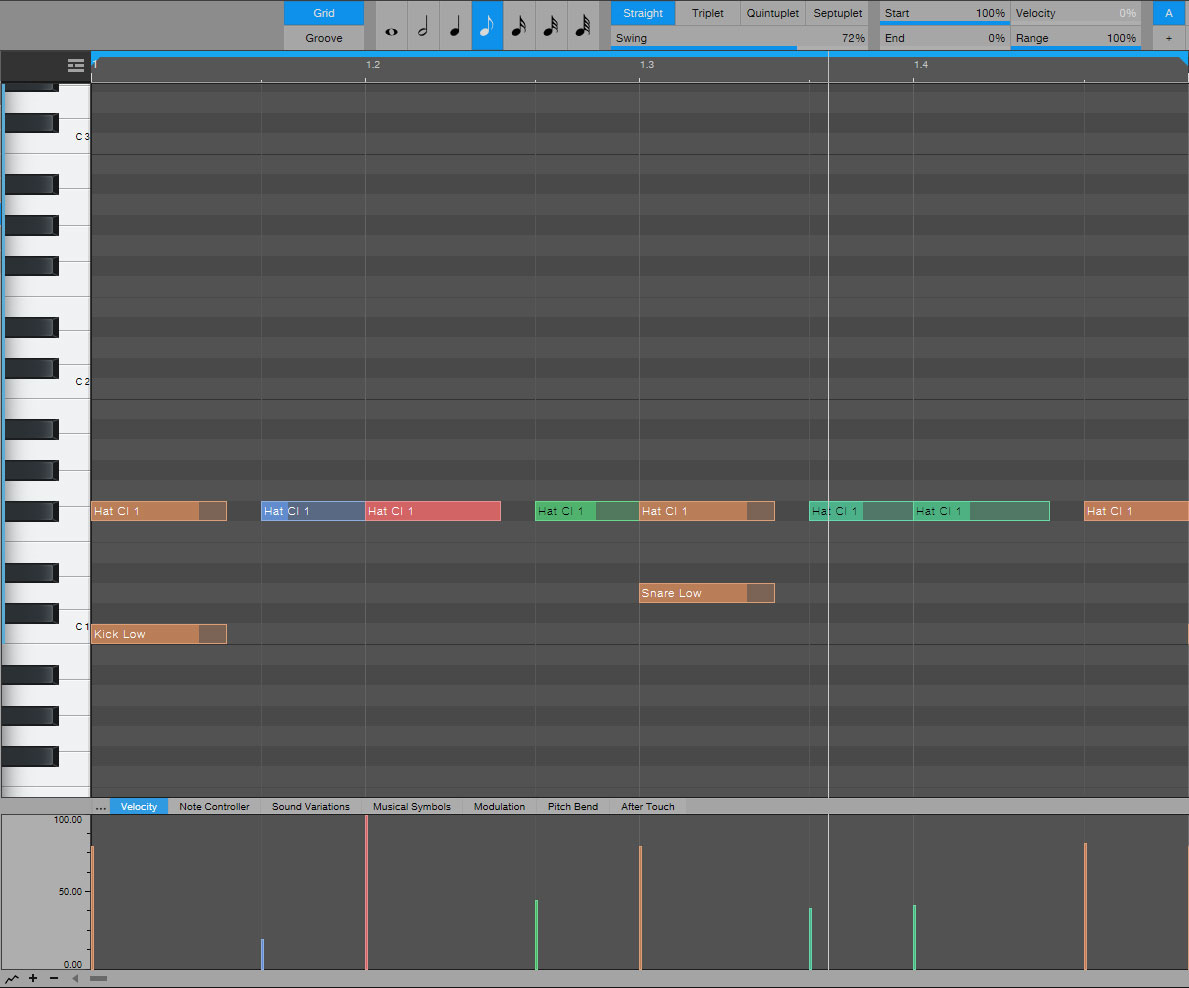Image resolution: width=1189 pixels, height=988 pixels.
Task: Switch to Grid quantize mode
Action: (324, 13)
